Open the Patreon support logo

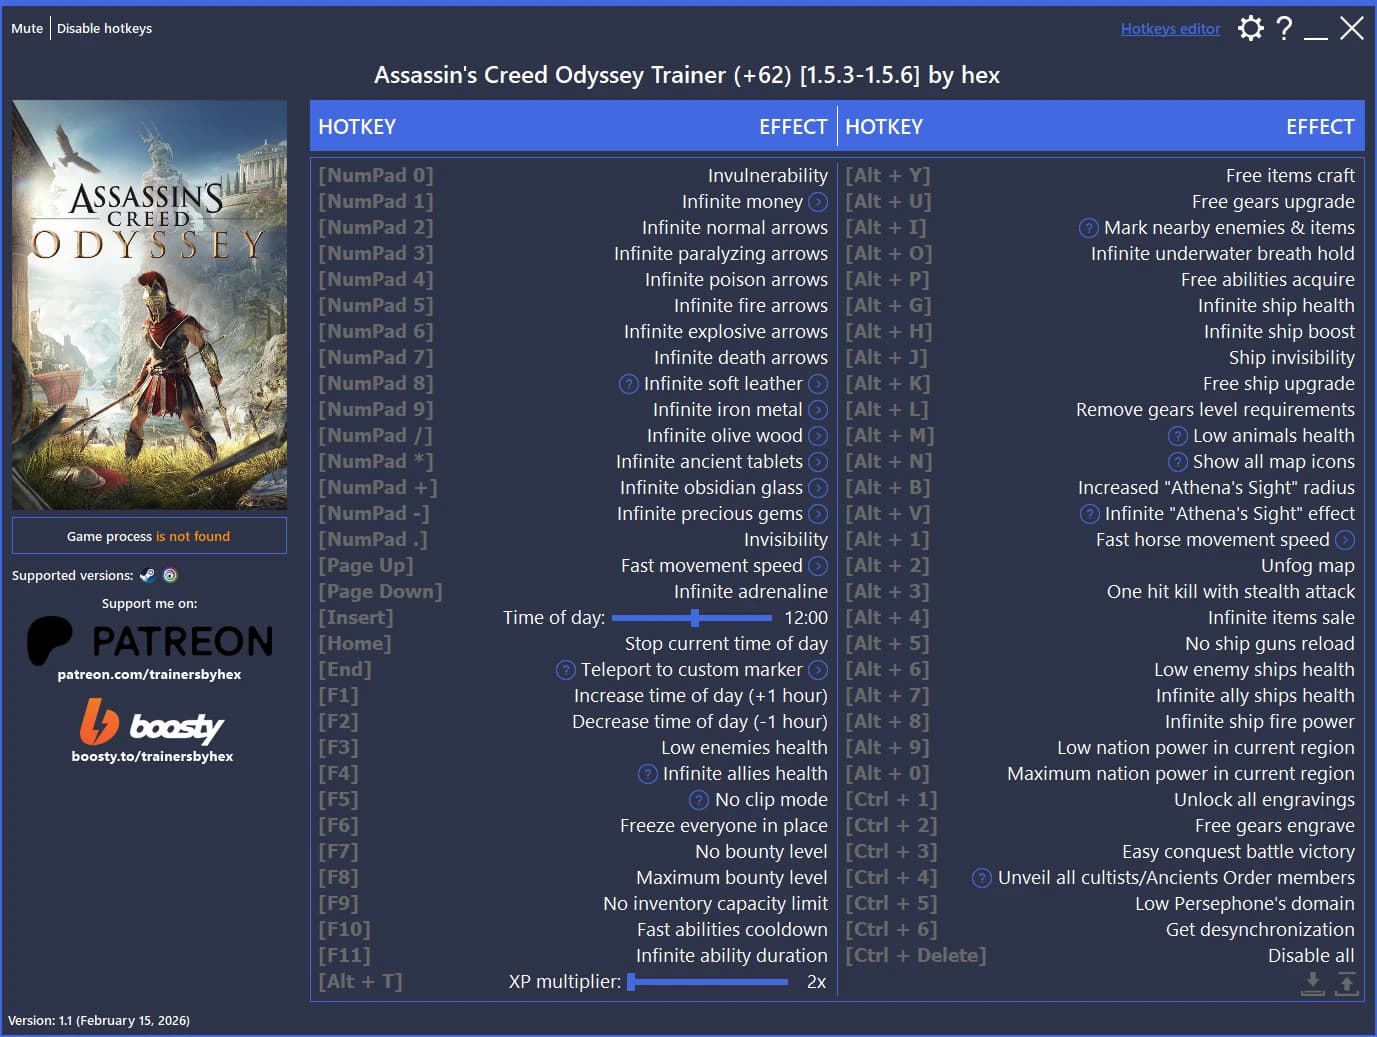pyautogui.click(x=150, y=640)
